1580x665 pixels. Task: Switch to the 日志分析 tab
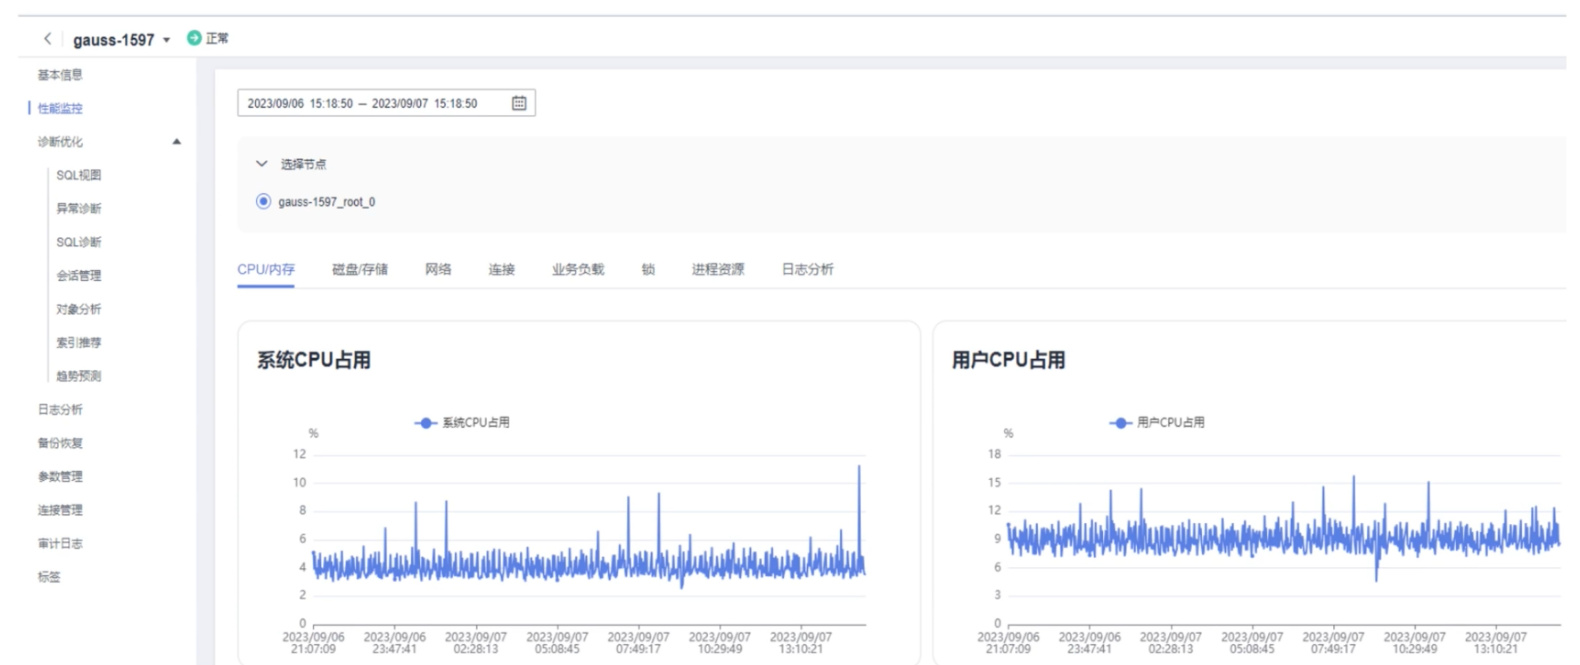tap(808, 269)
